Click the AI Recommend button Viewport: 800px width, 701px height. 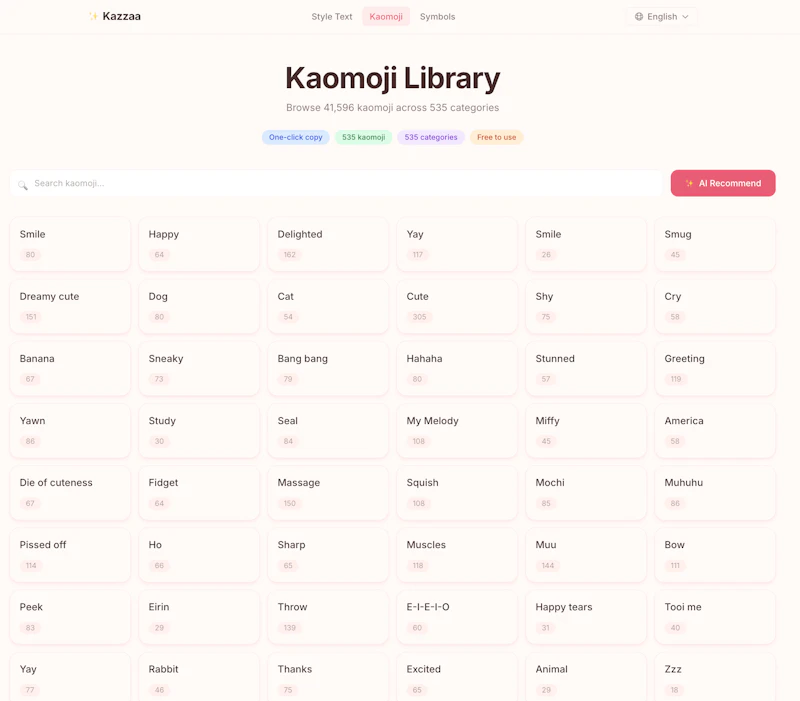pos(723,183)
